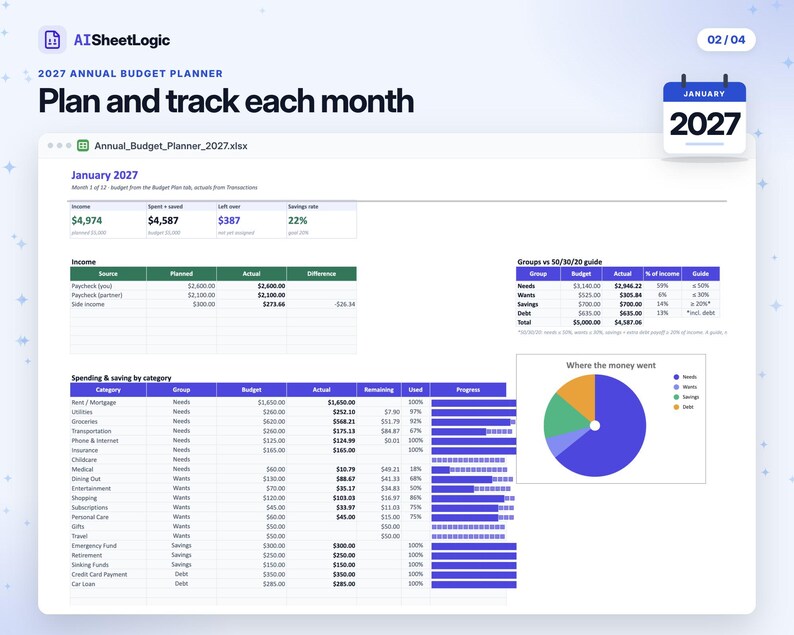Click the Source header in Income table

pos(108,273)
